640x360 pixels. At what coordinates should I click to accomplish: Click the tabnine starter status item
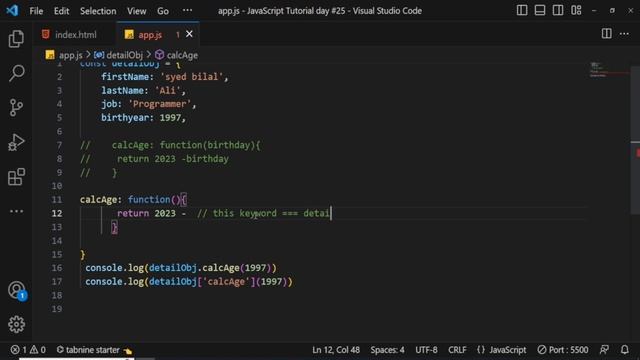93,350
